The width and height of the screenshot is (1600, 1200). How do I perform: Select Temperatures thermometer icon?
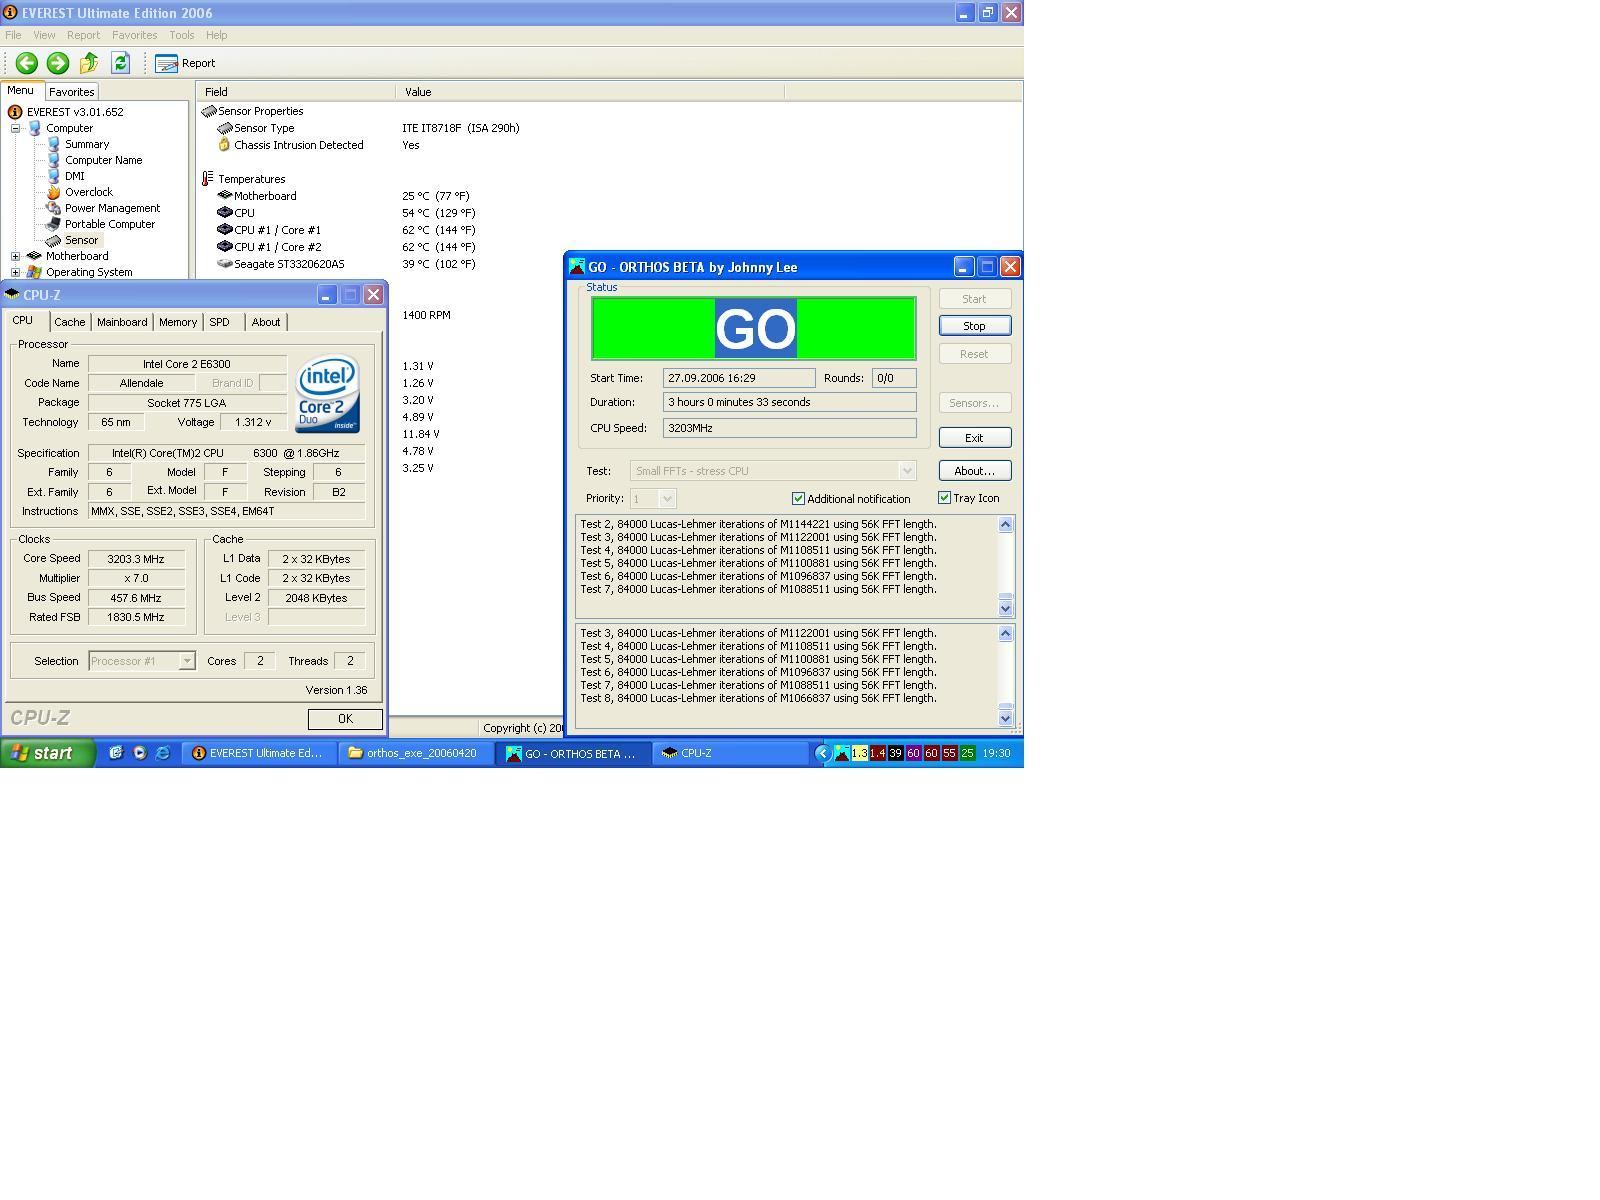coord(208,179)
